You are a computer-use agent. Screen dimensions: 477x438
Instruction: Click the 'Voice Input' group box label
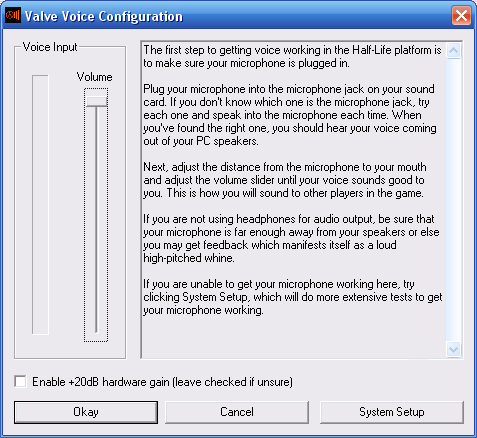(x=50, y=47)
